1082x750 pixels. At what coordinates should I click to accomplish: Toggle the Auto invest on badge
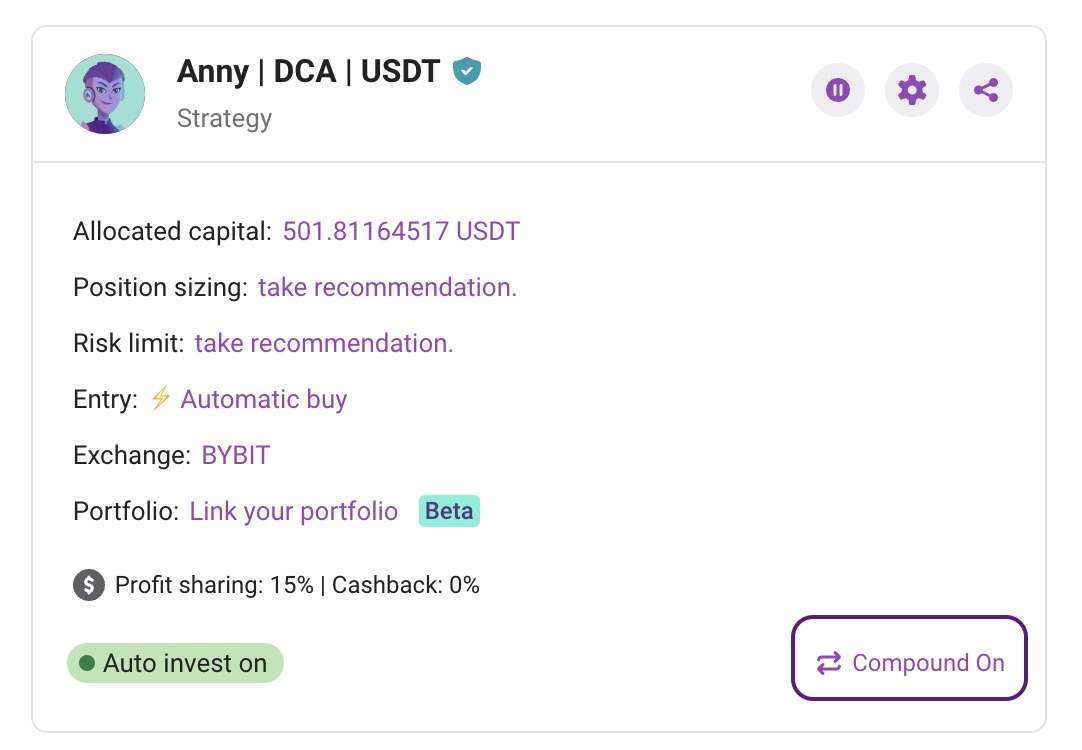(x=175, y=663)
